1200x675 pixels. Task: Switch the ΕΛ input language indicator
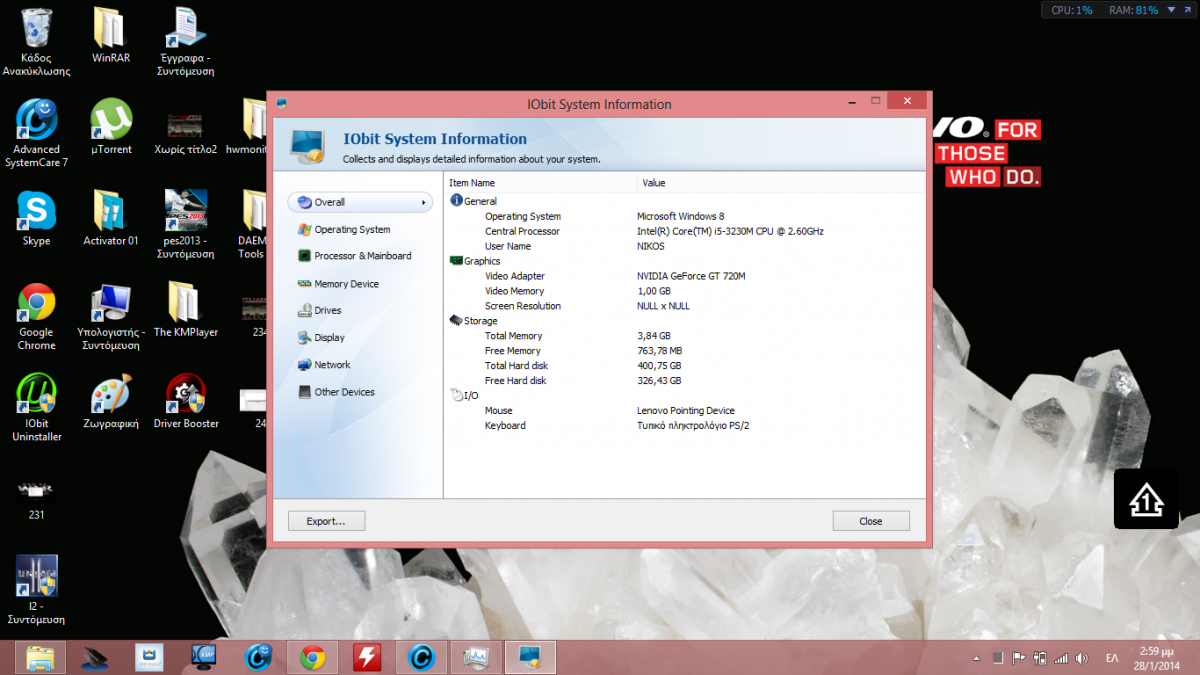[1112, 658]
